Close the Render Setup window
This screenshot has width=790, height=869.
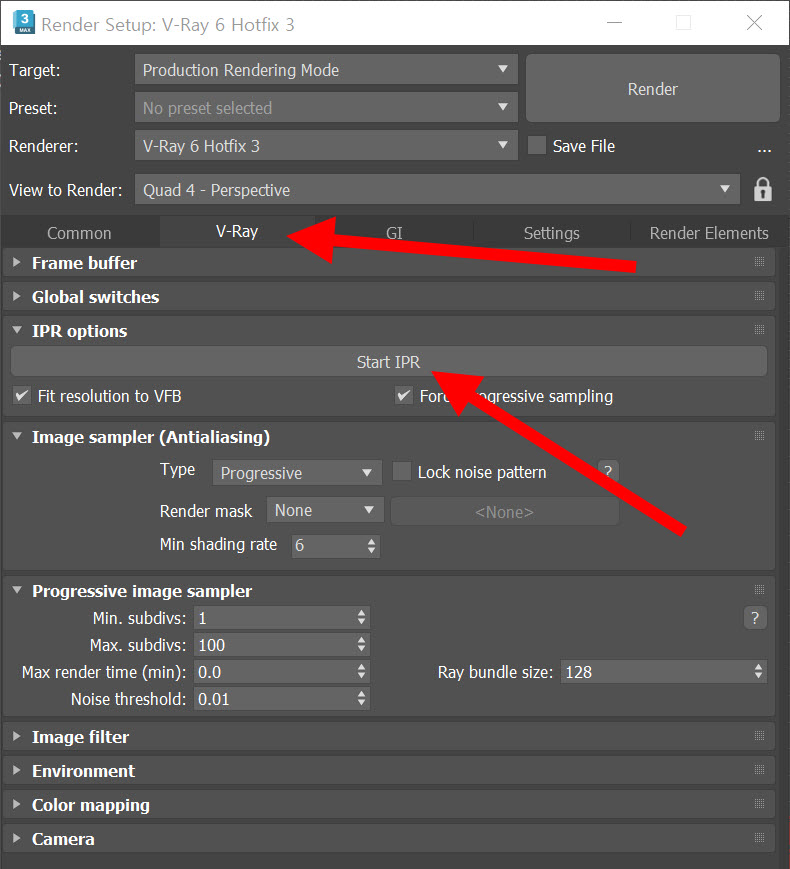click(755, 23)
